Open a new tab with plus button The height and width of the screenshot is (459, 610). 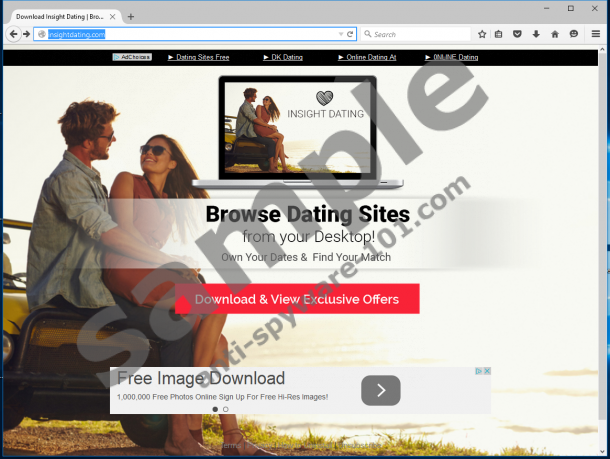(x=131, y=16)
